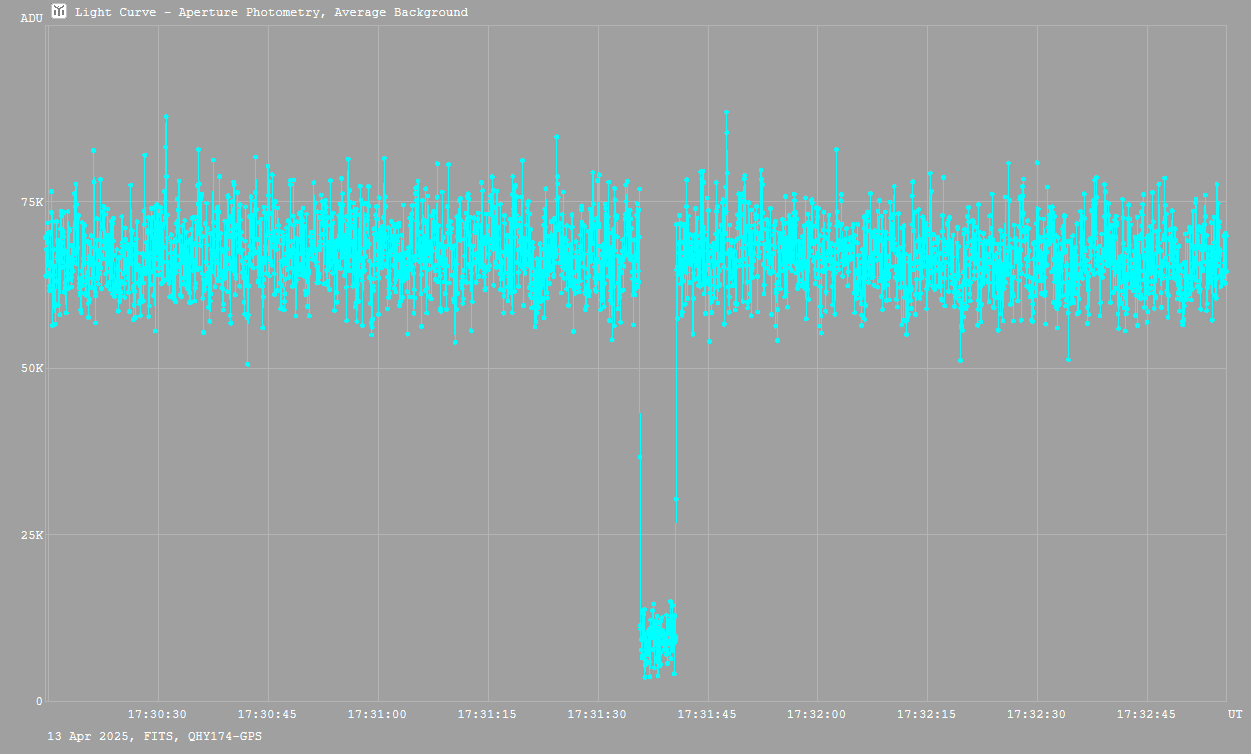Screen dimensions: 1251x754
Task: Click the occultation dip minimum in the light curve
Action: [x=658, y=640]
